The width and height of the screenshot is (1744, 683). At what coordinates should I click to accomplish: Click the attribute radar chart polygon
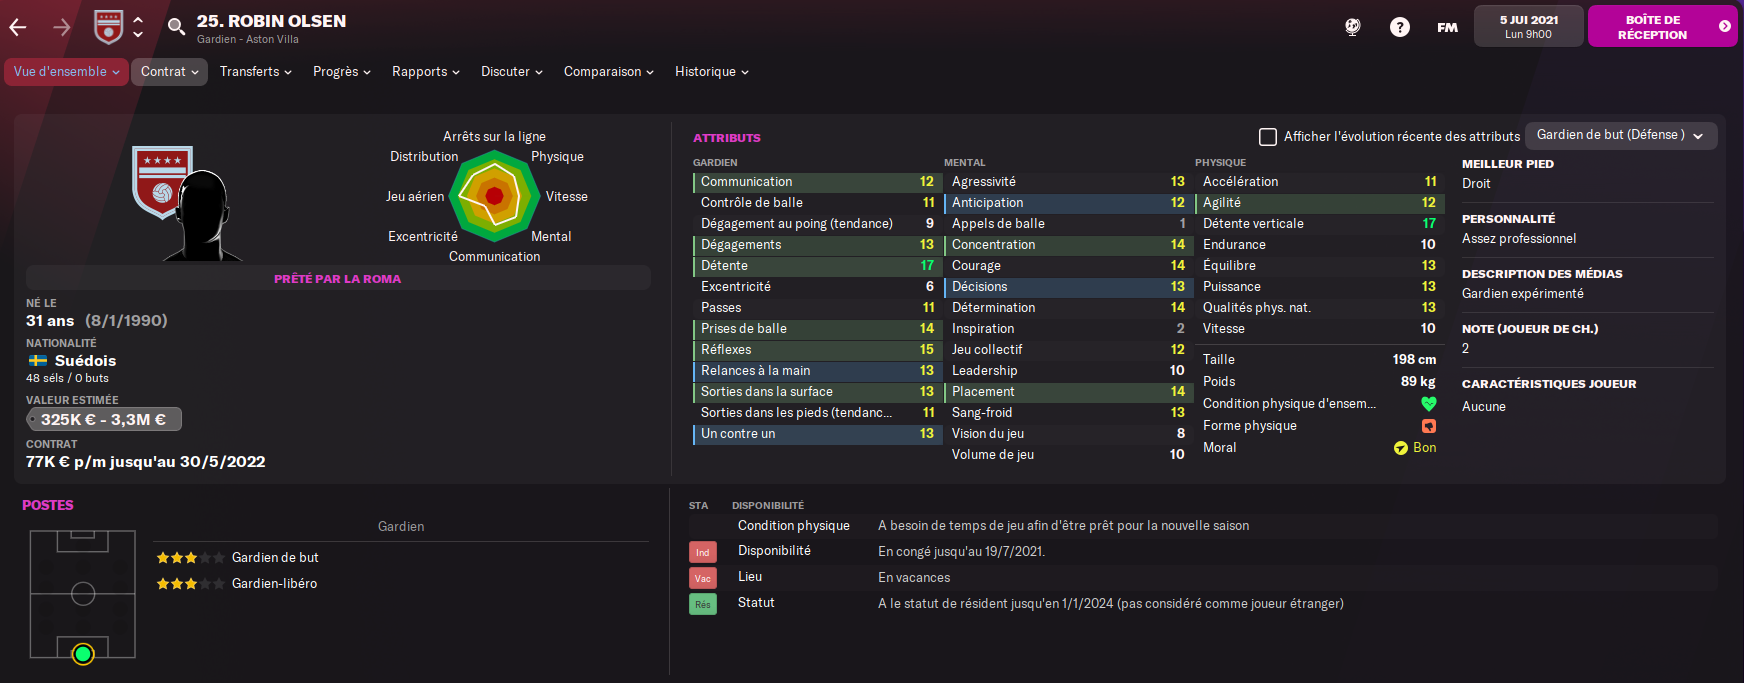point(494,197)
